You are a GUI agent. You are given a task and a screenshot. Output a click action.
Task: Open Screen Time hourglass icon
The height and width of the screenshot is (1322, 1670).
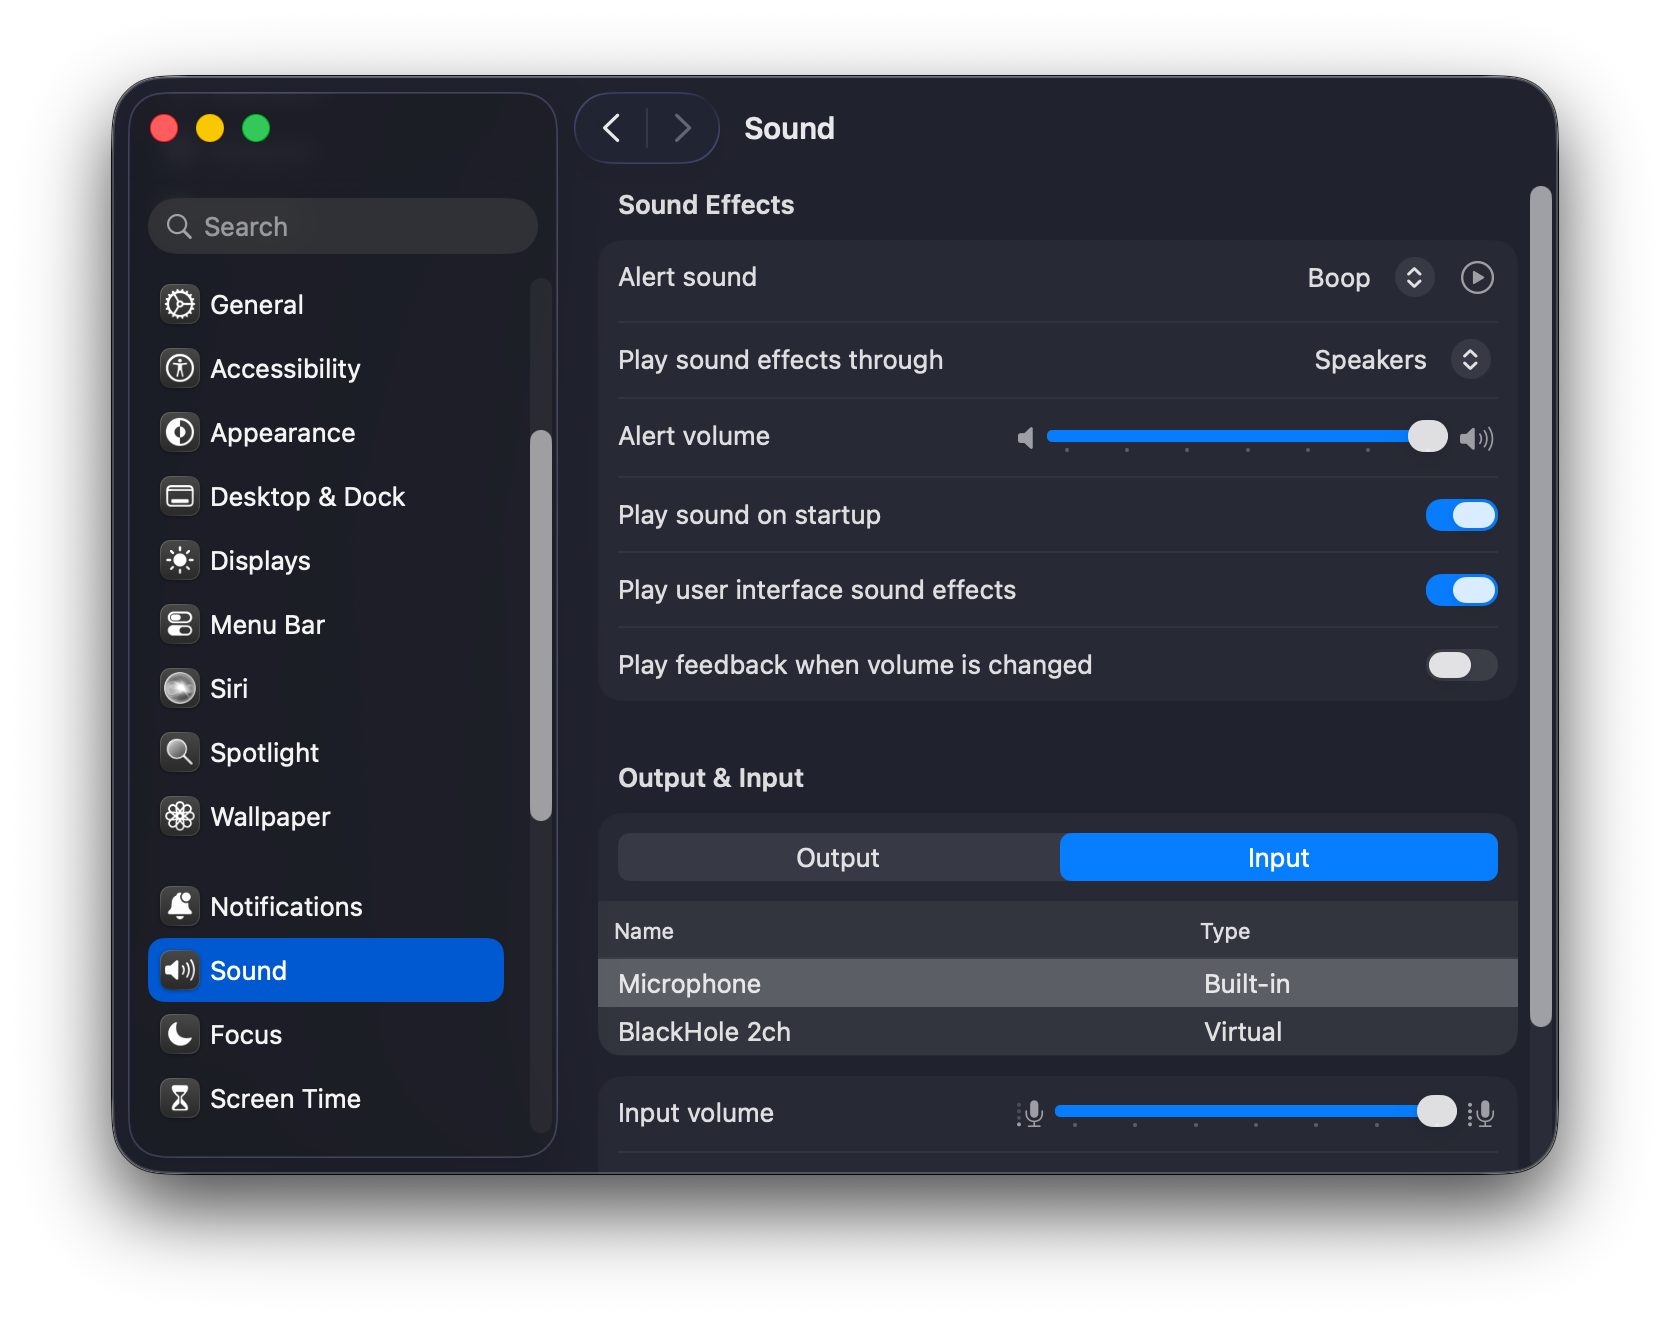[x=180, y=1098]
